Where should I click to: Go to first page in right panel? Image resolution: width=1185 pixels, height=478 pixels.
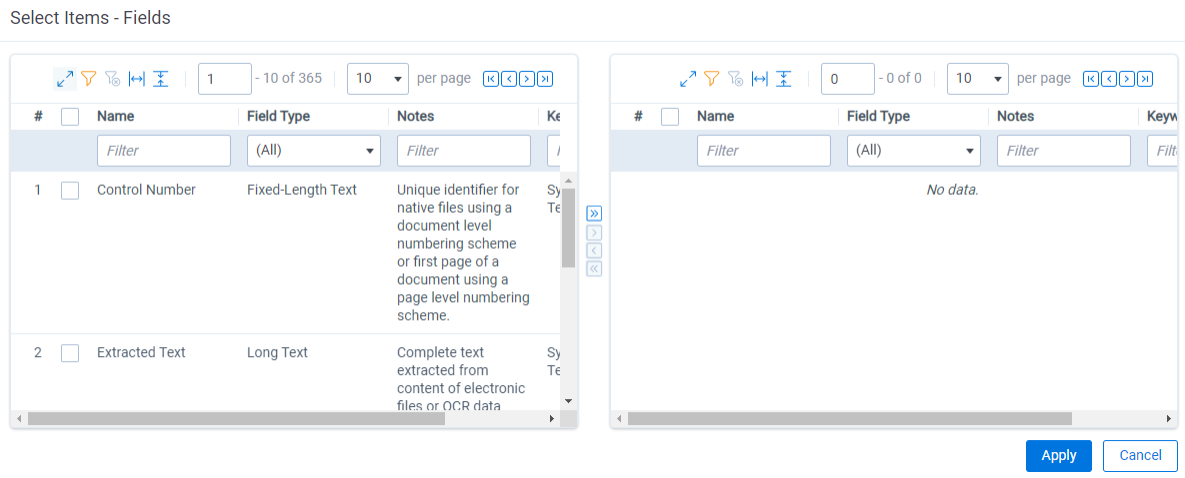point(1091,79)
